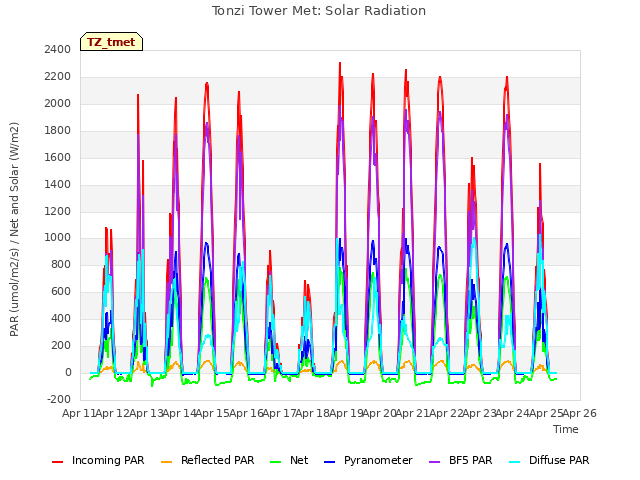The width and height of the screenshot is (640, 480).
Task: Click the Apr 22 x-axis tick label
Action: tap(446, 413)
